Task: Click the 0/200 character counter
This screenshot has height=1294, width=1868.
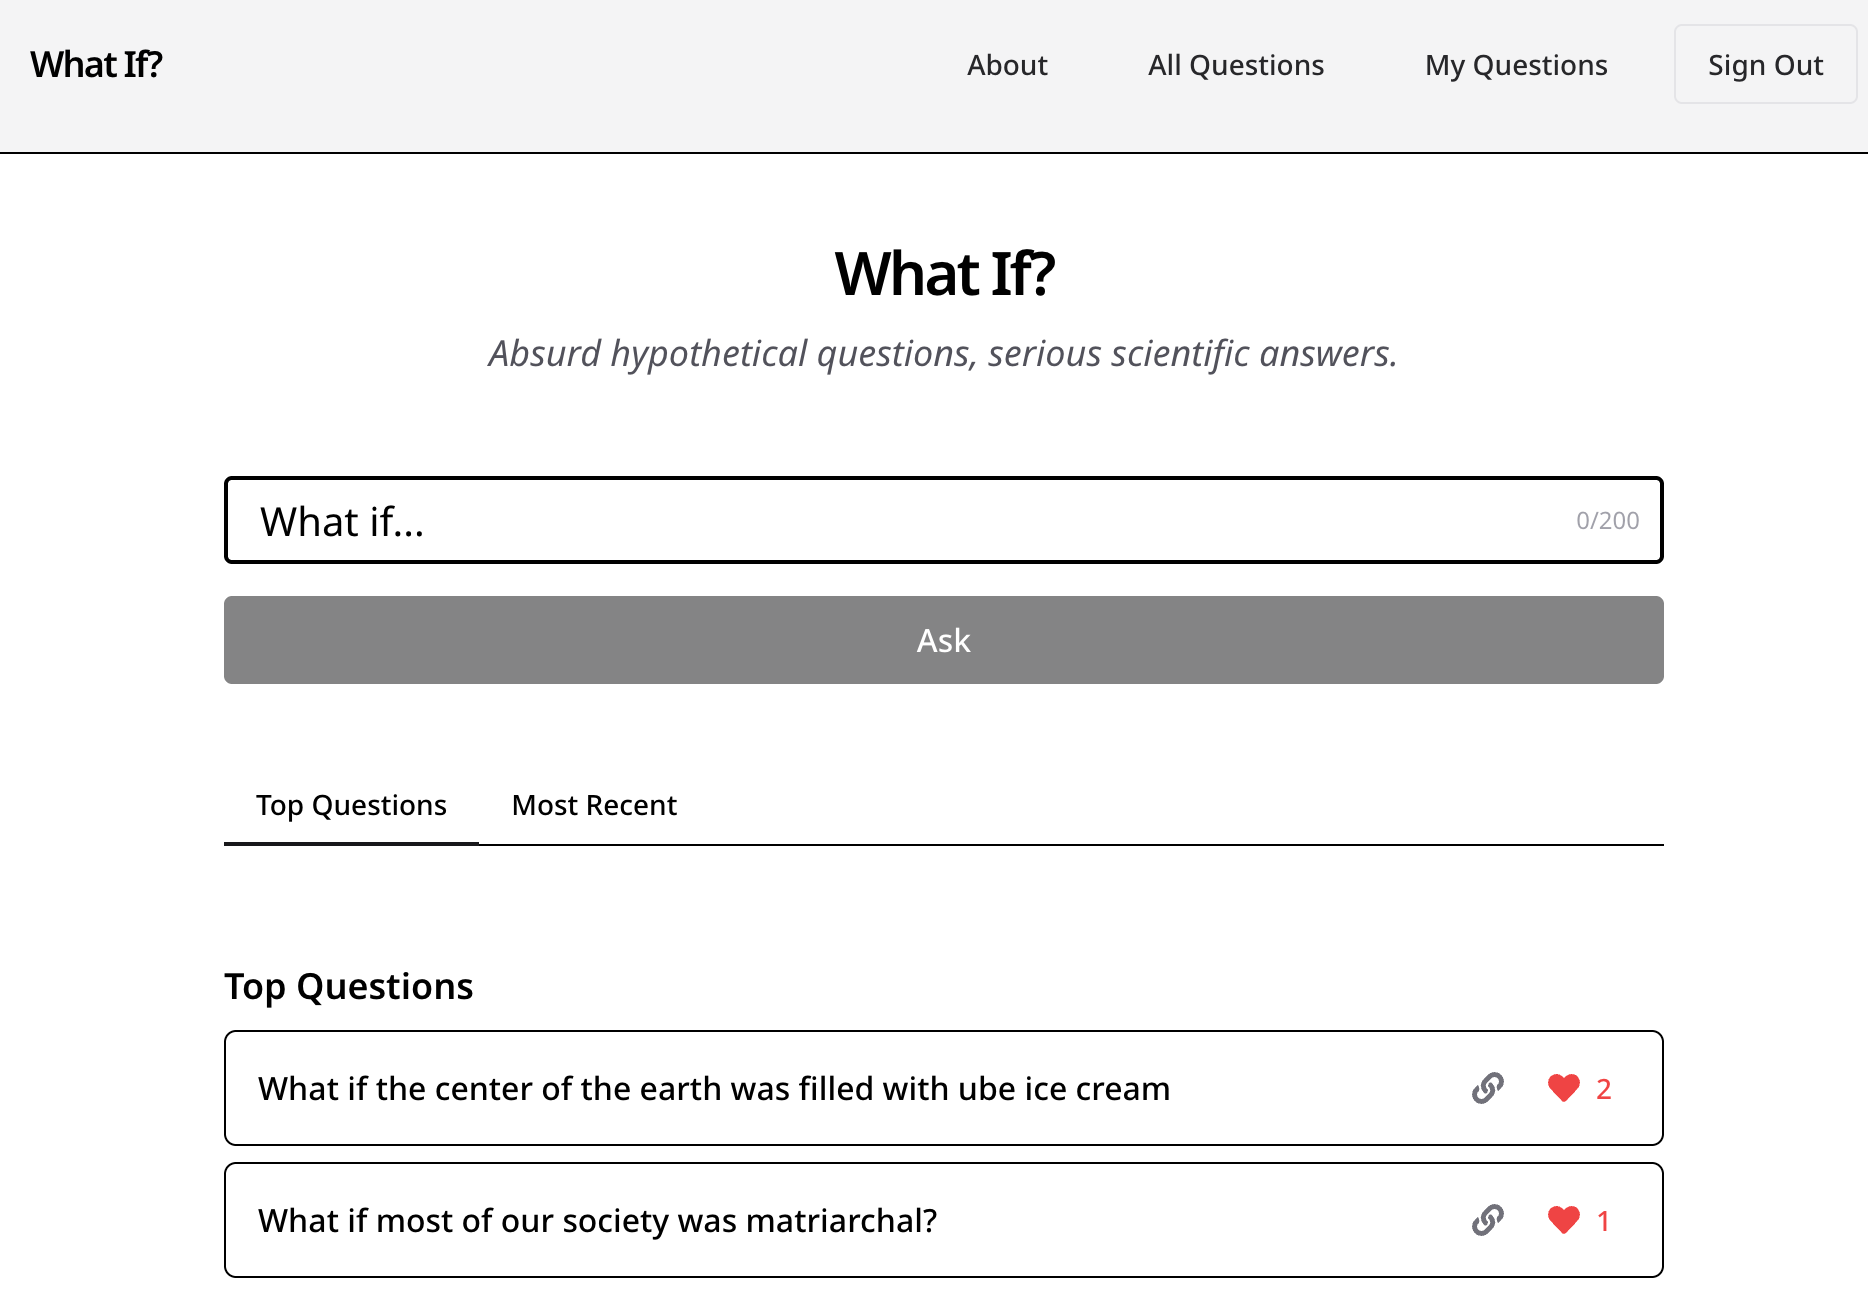Action: pyautogui.click(x=1607, y=521)
